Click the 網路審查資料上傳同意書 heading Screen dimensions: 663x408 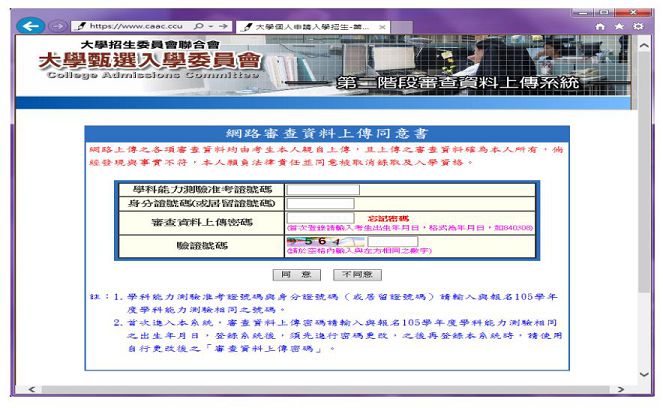(x=327, y=134)
